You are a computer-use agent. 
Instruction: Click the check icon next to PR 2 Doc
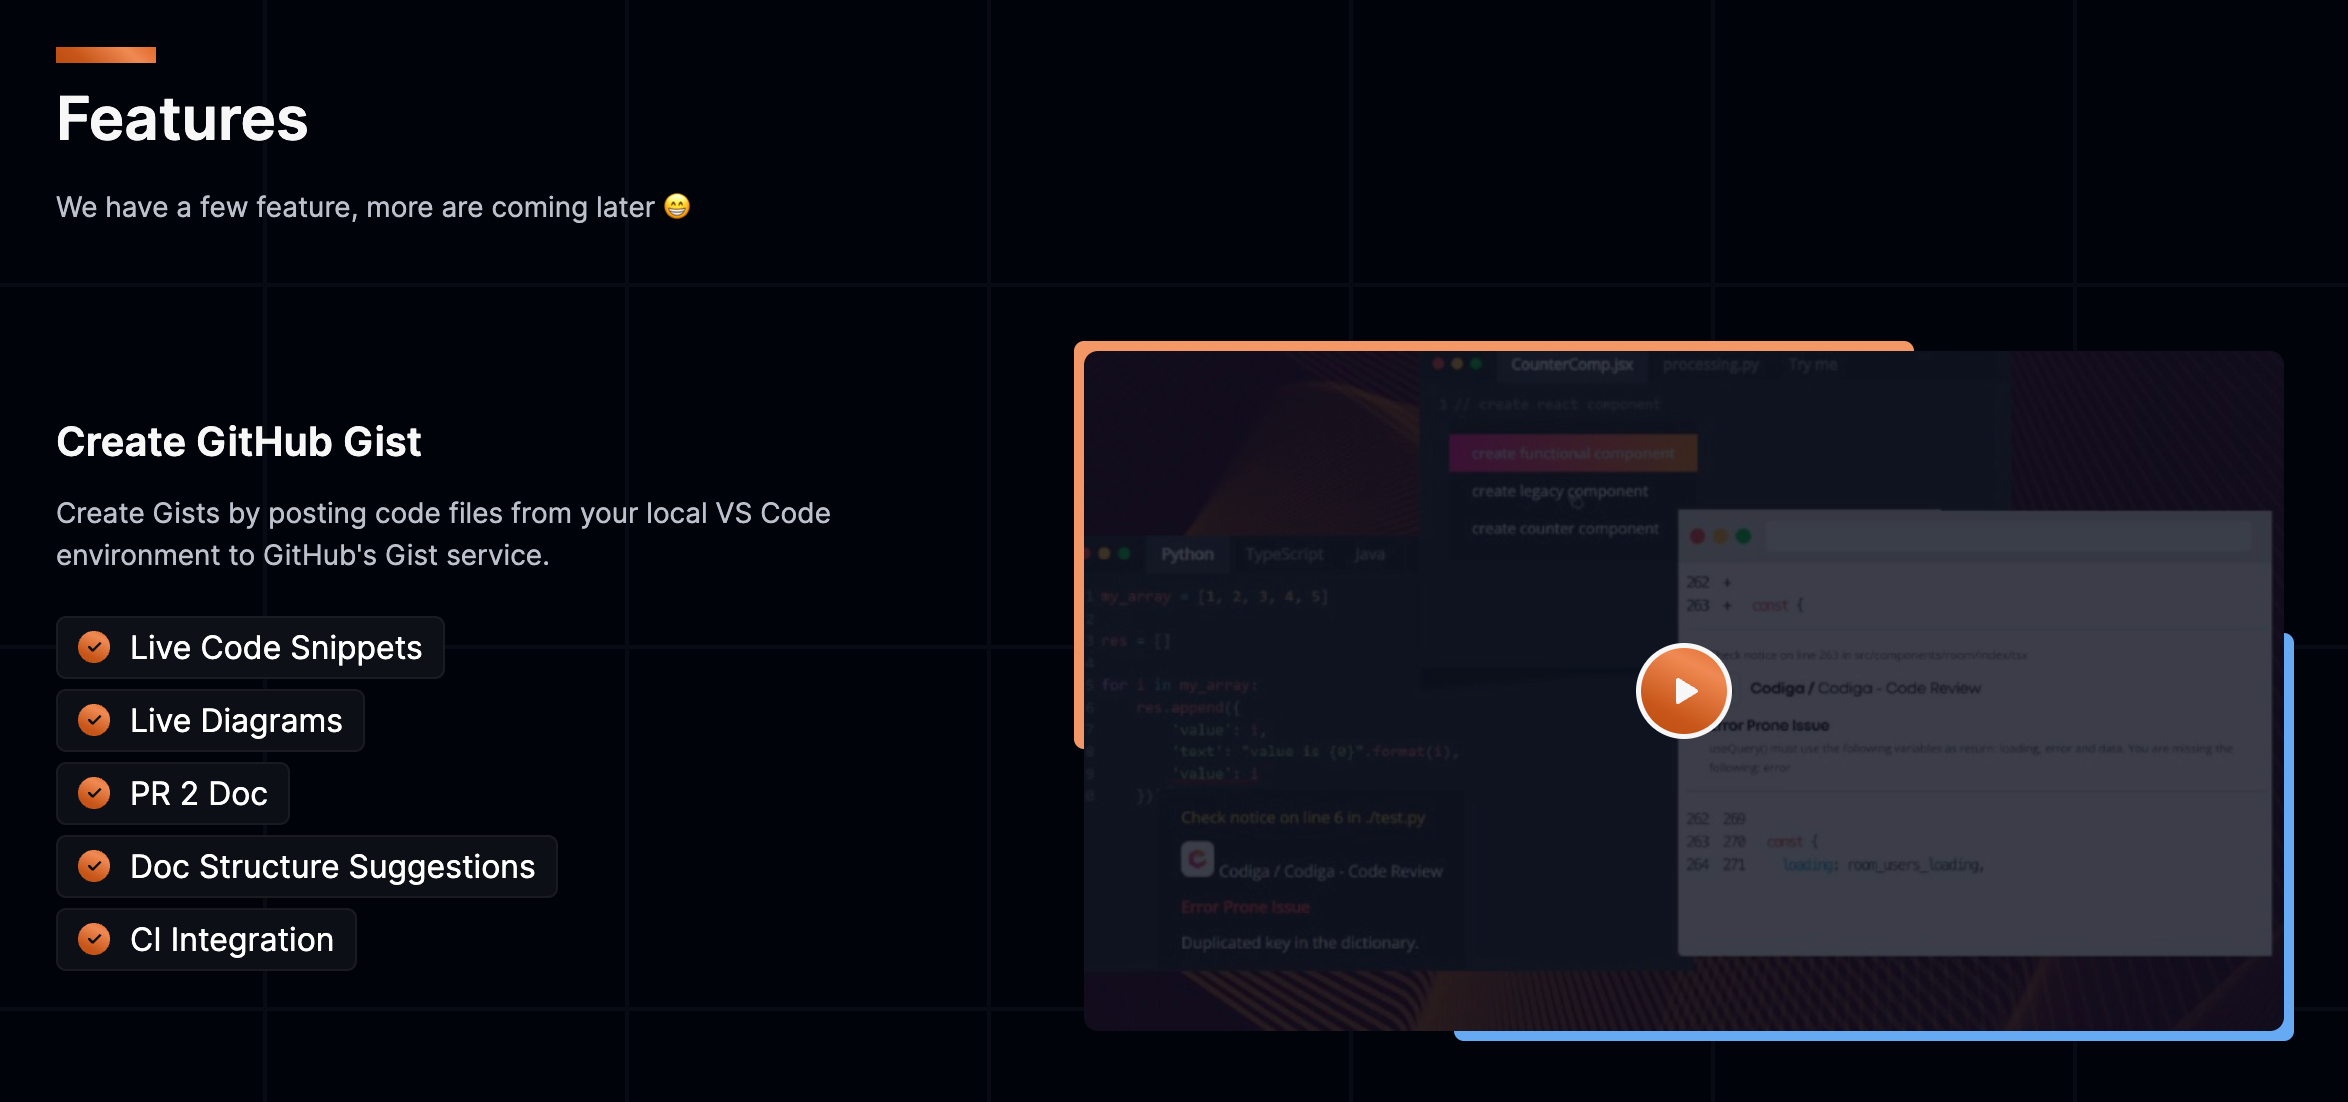pos(94,793)
